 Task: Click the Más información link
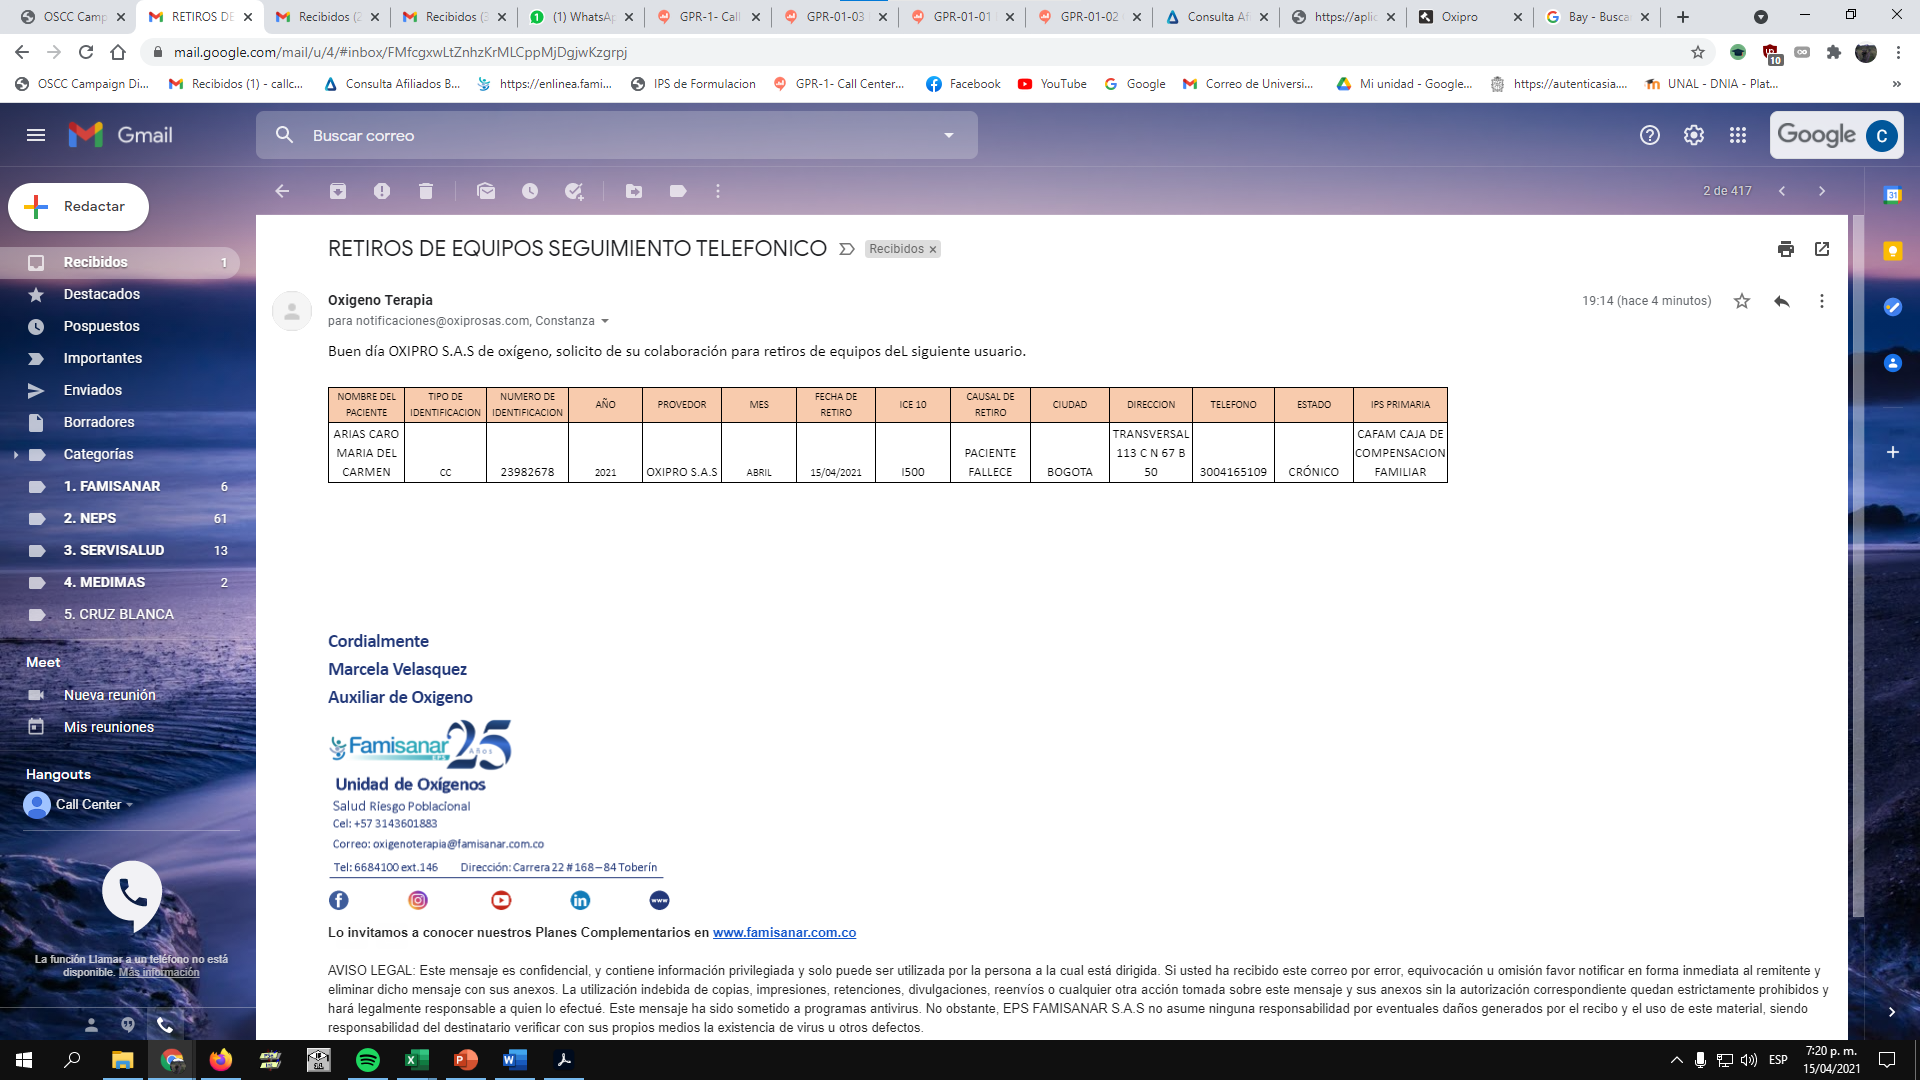tap(159, 972)
